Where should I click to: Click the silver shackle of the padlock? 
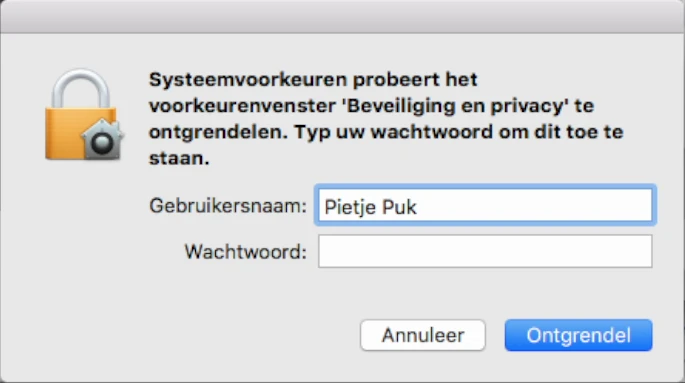(81, 89)
